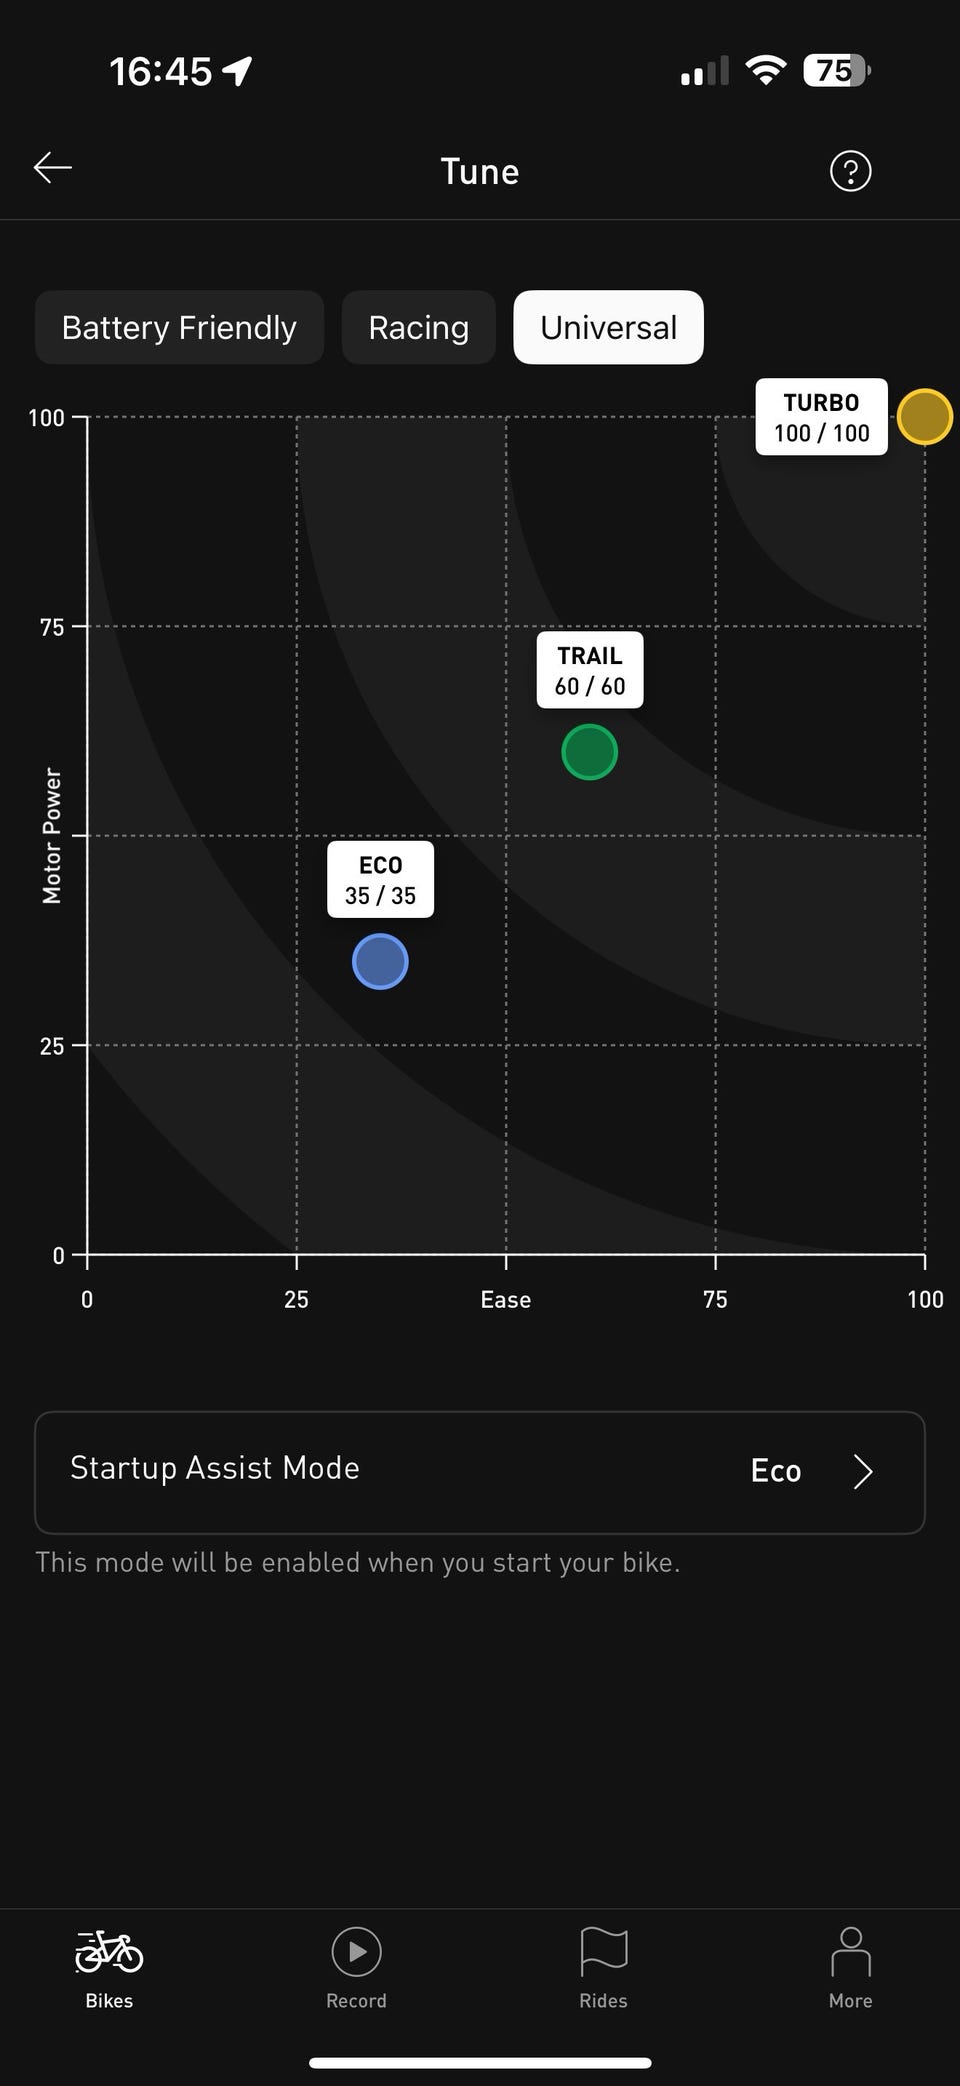Select the Universal preset

(608, 327)
